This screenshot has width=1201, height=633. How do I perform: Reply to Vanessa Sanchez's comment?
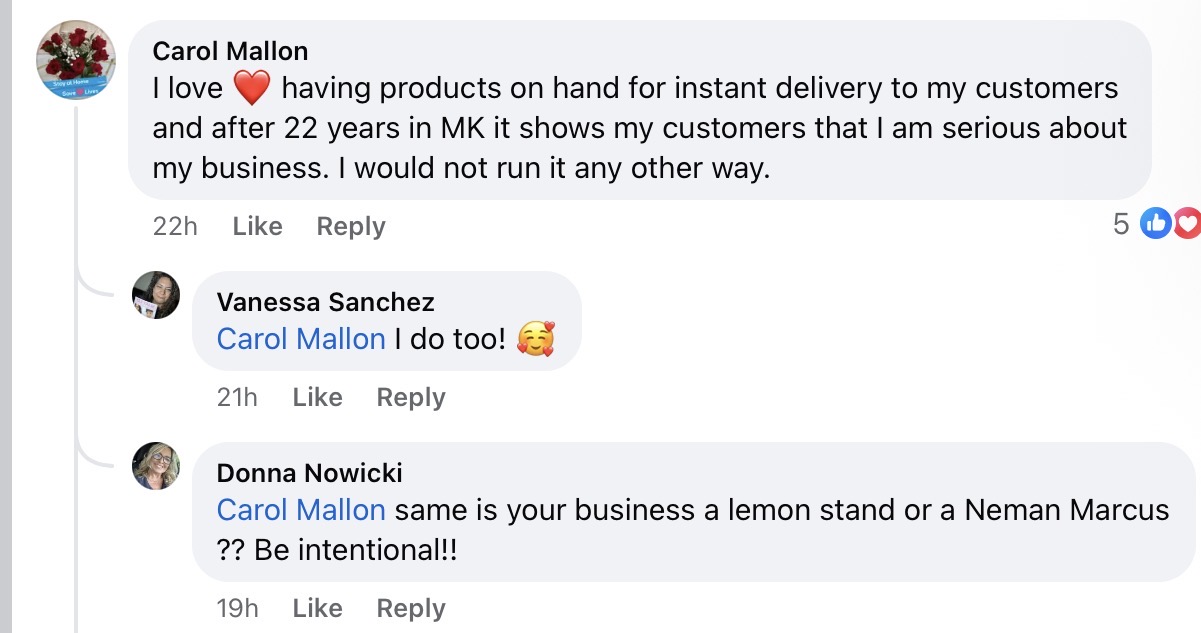pos(410,397)
